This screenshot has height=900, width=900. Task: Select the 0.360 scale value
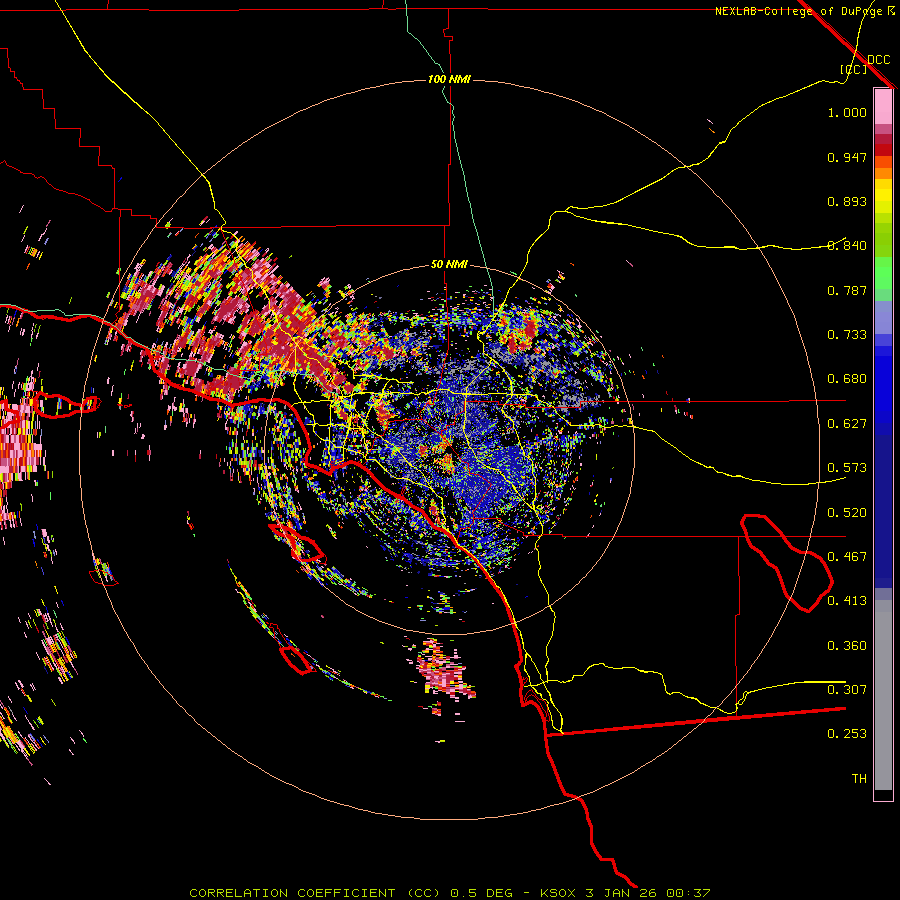847,646
